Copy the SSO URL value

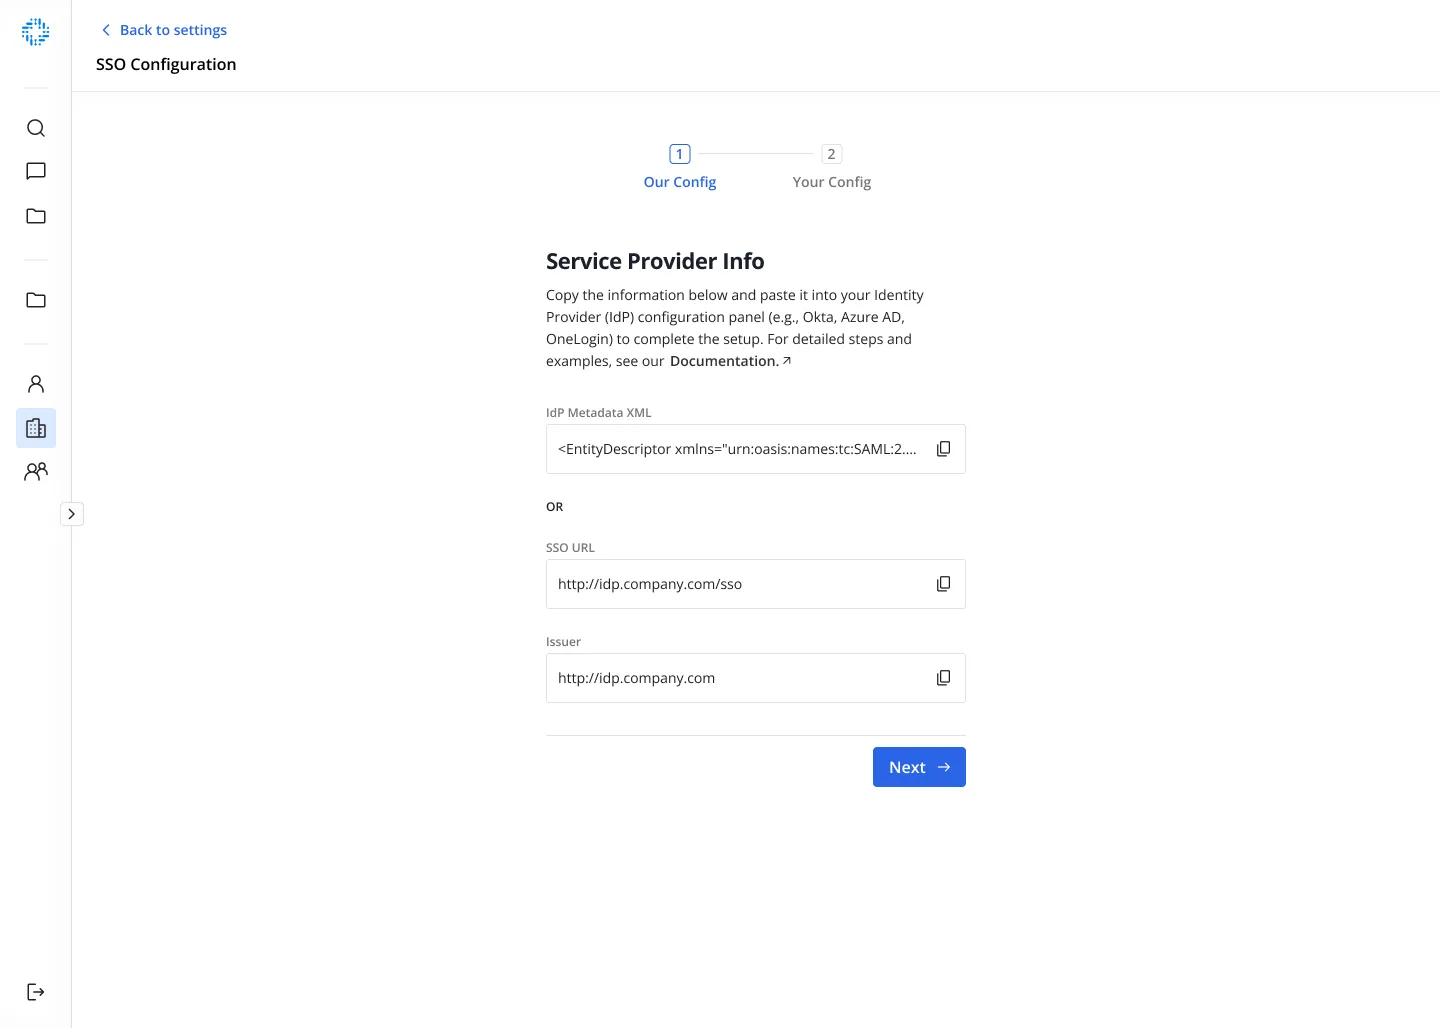point(943,584)
